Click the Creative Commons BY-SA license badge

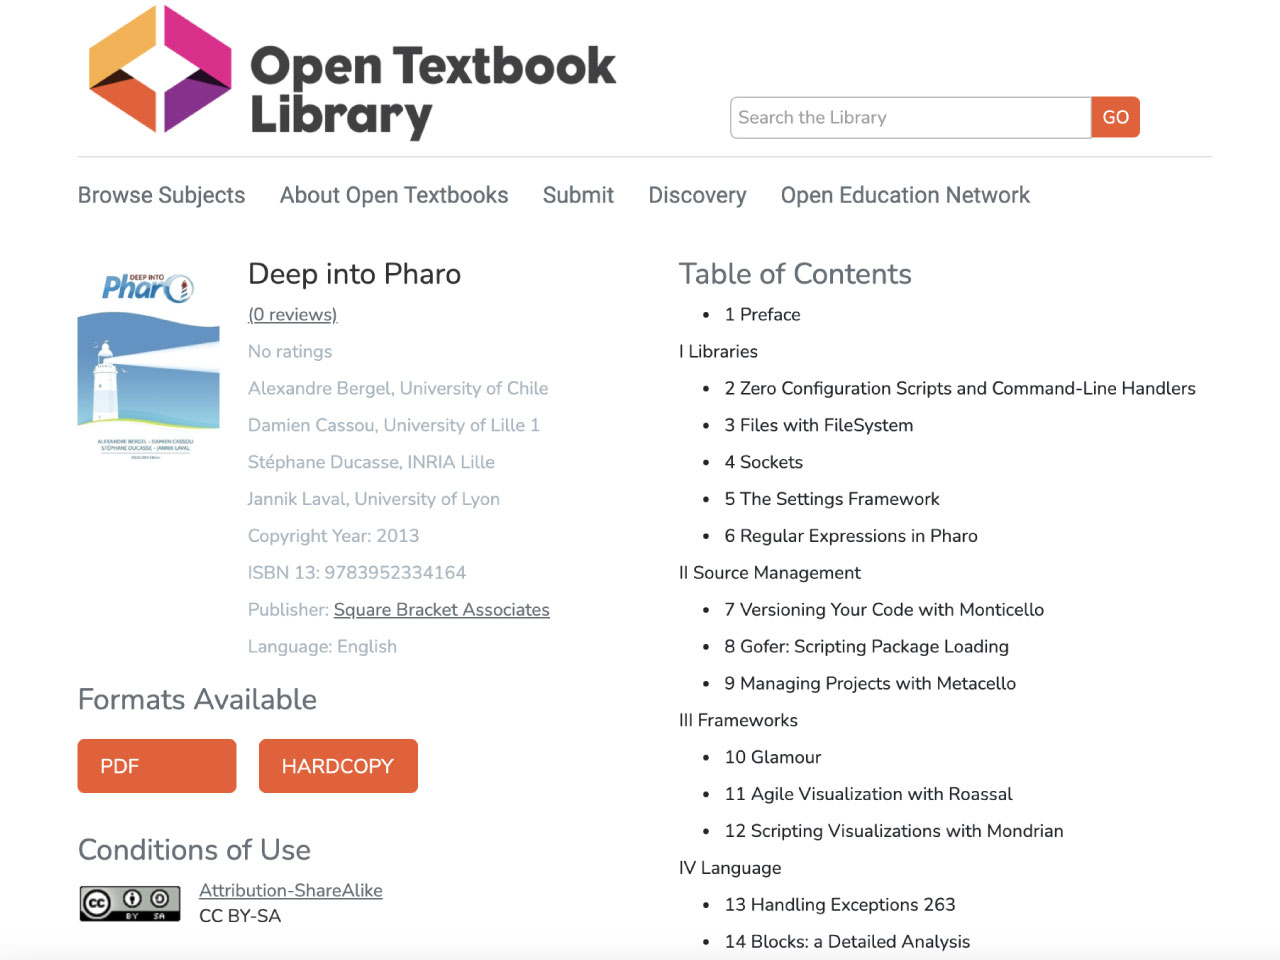[130, 903]
